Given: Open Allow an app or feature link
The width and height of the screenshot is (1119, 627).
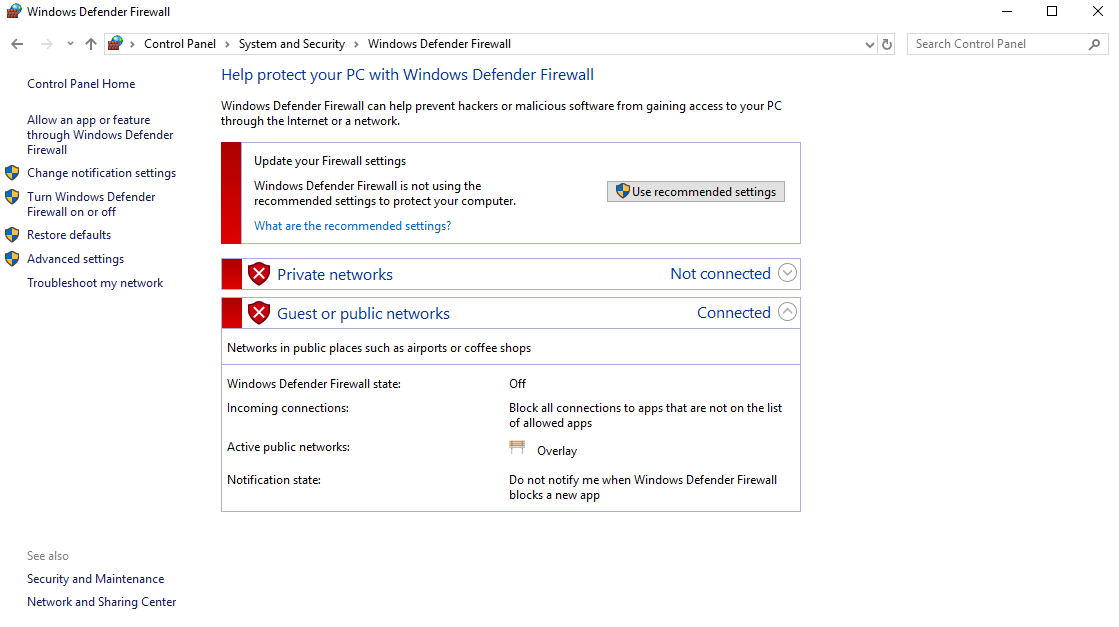Looking at the screenshot, I should pyautogui.click(x=100, y=135).
